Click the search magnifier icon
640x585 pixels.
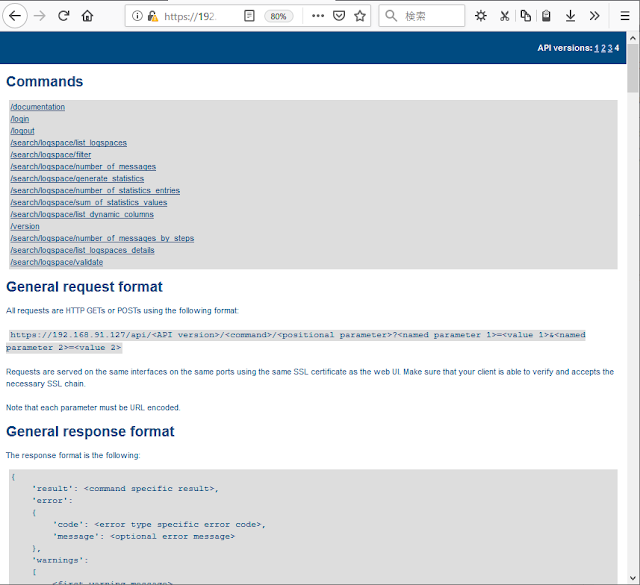tap(391, 16)
